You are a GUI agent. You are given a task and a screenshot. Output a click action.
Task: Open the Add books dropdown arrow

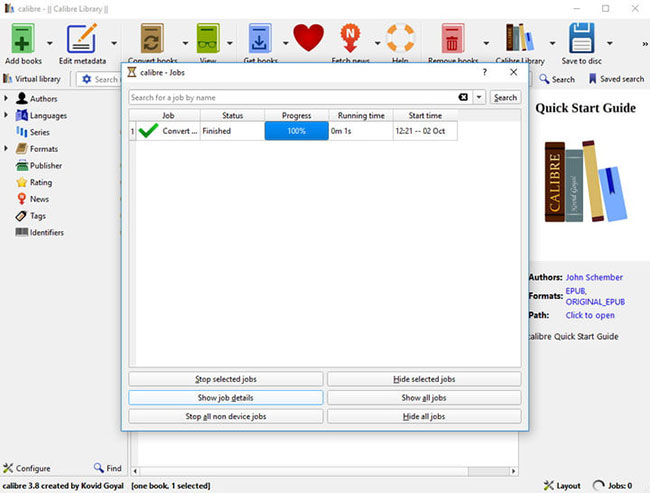click(x=49, y=43)
